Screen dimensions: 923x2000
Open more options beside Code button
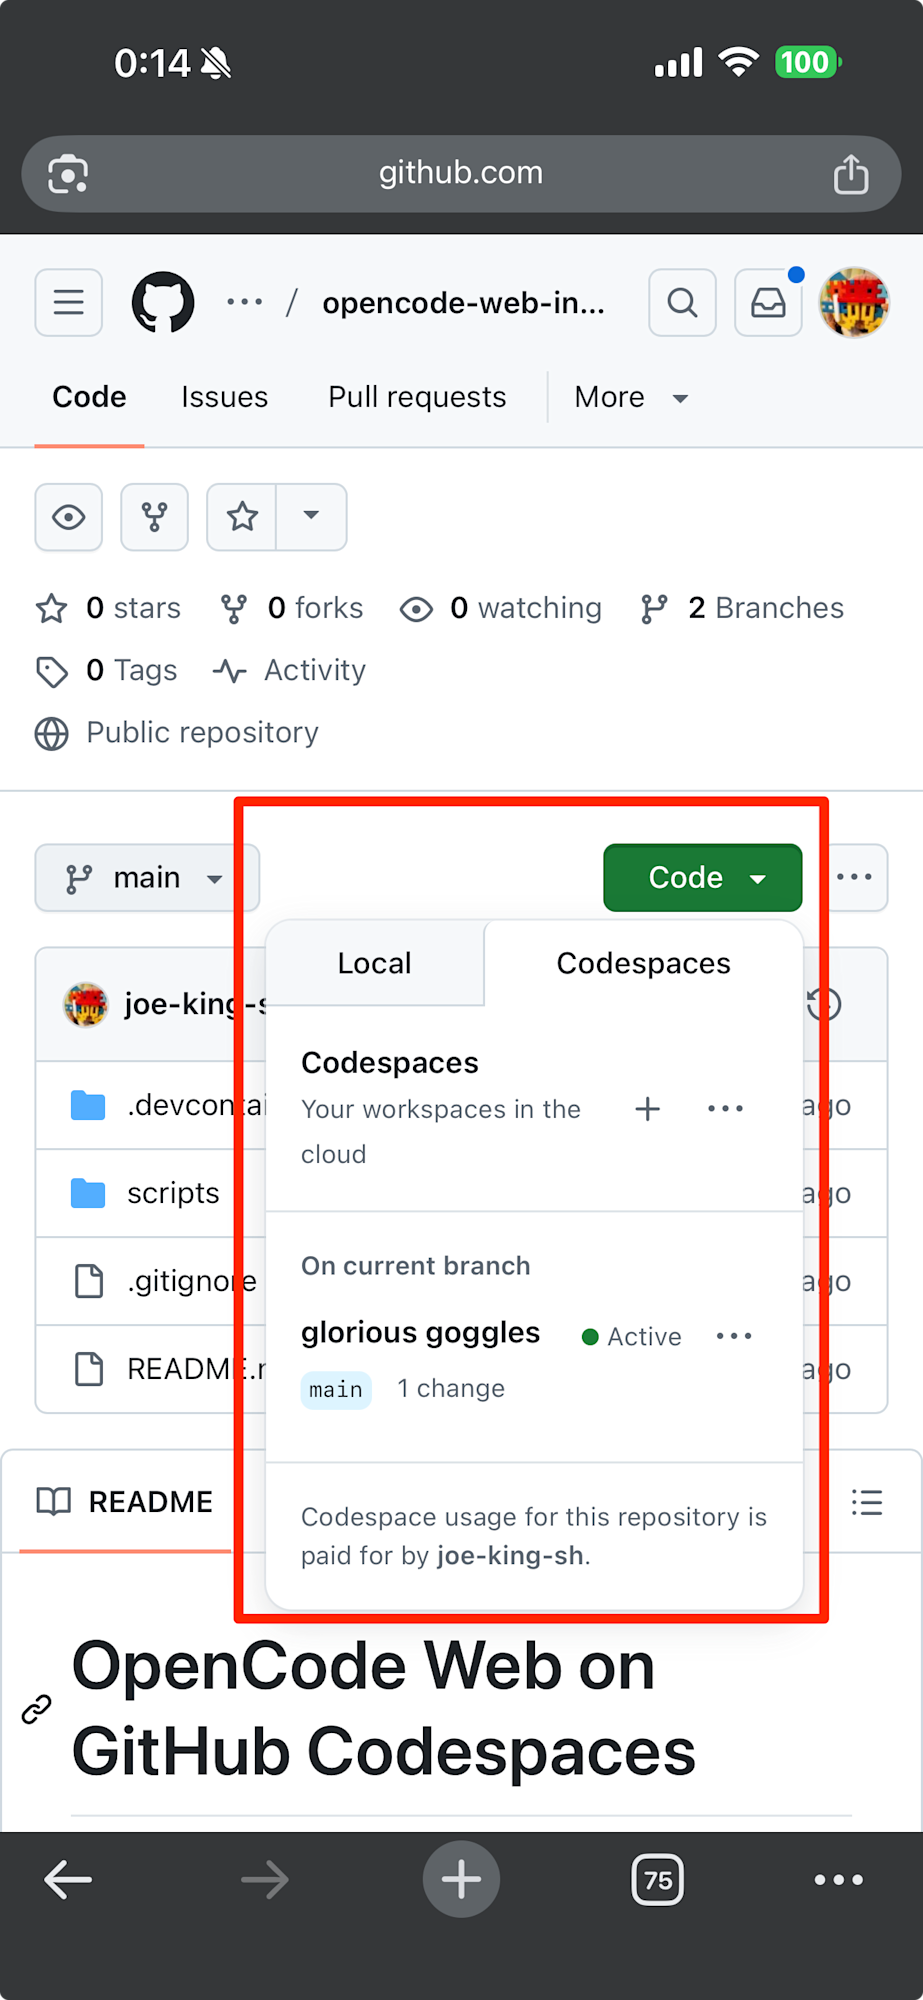click(855, 878)
